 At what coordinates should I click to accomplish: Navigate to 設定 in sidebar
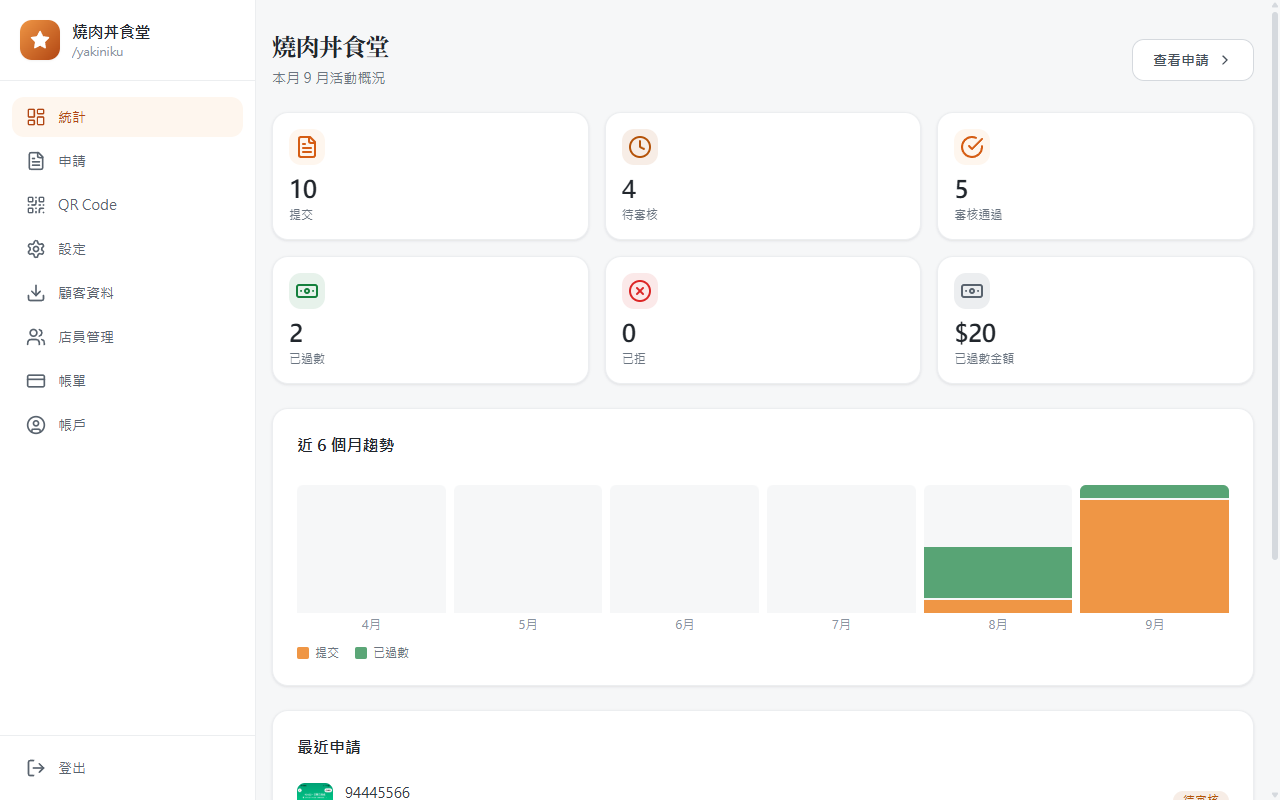pos(128,249)
